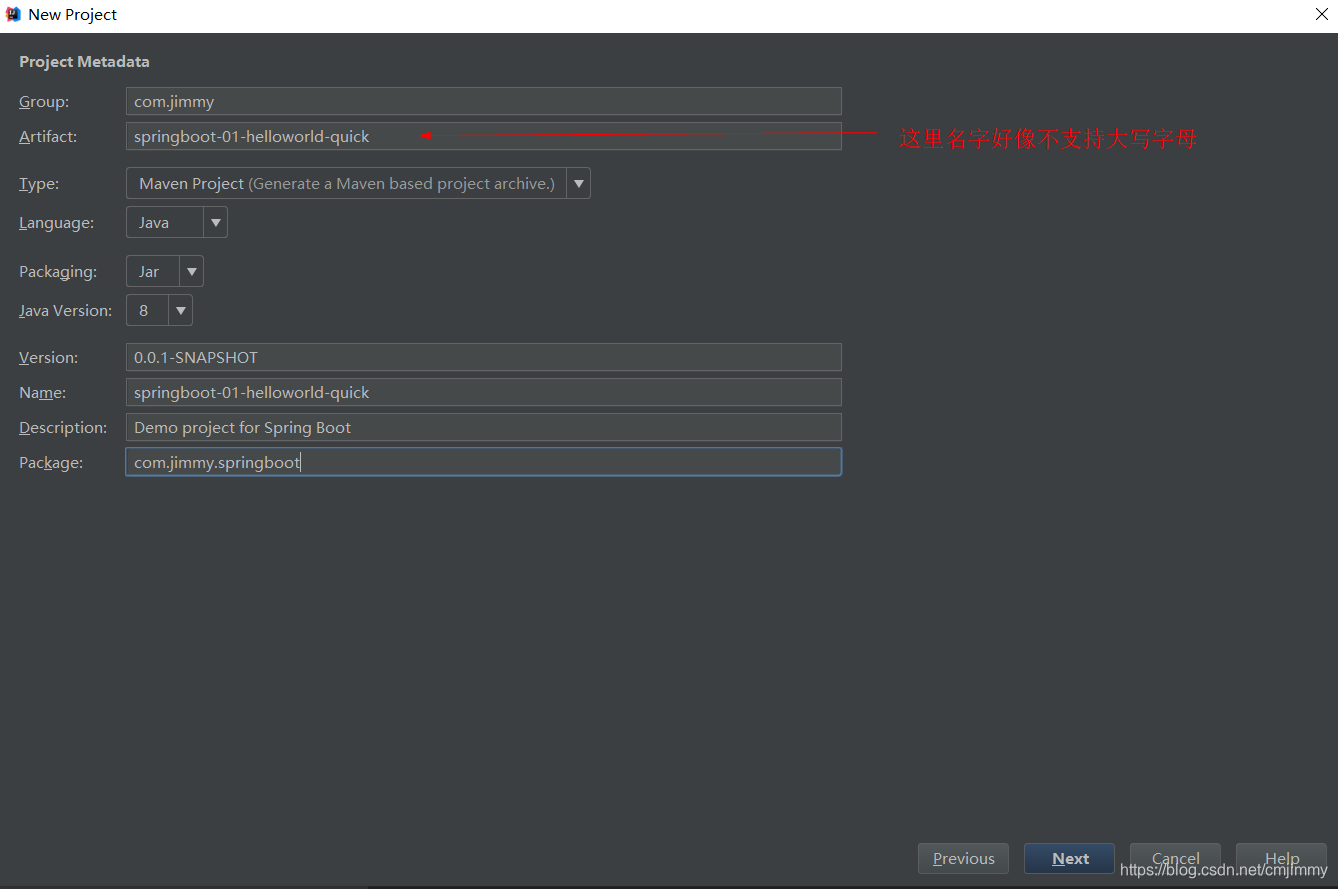Click the Package input field

(483, 462)
